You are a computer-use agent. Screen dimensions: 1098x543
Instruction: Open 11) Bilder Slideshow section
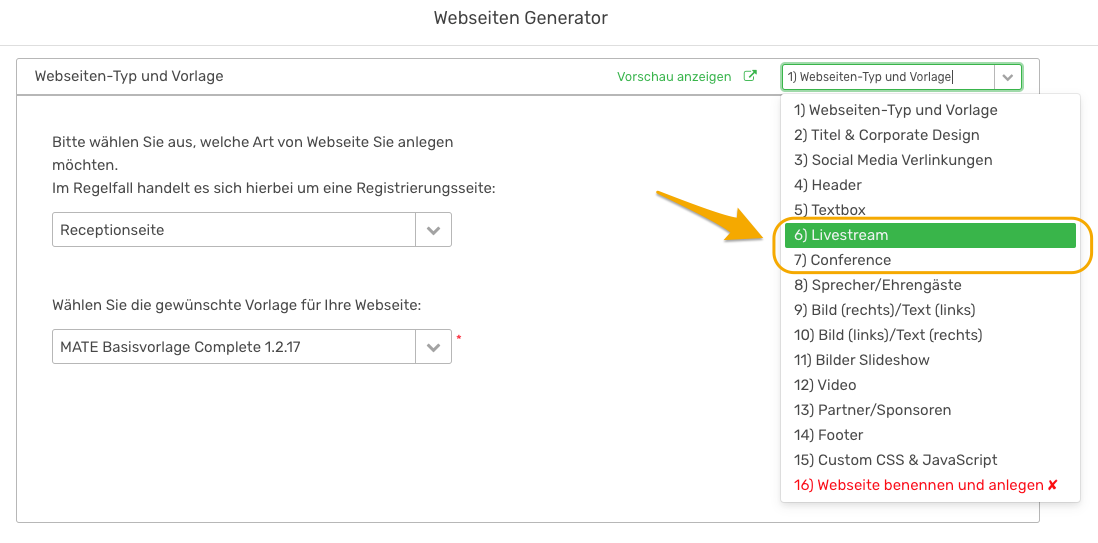coord(930,360)
